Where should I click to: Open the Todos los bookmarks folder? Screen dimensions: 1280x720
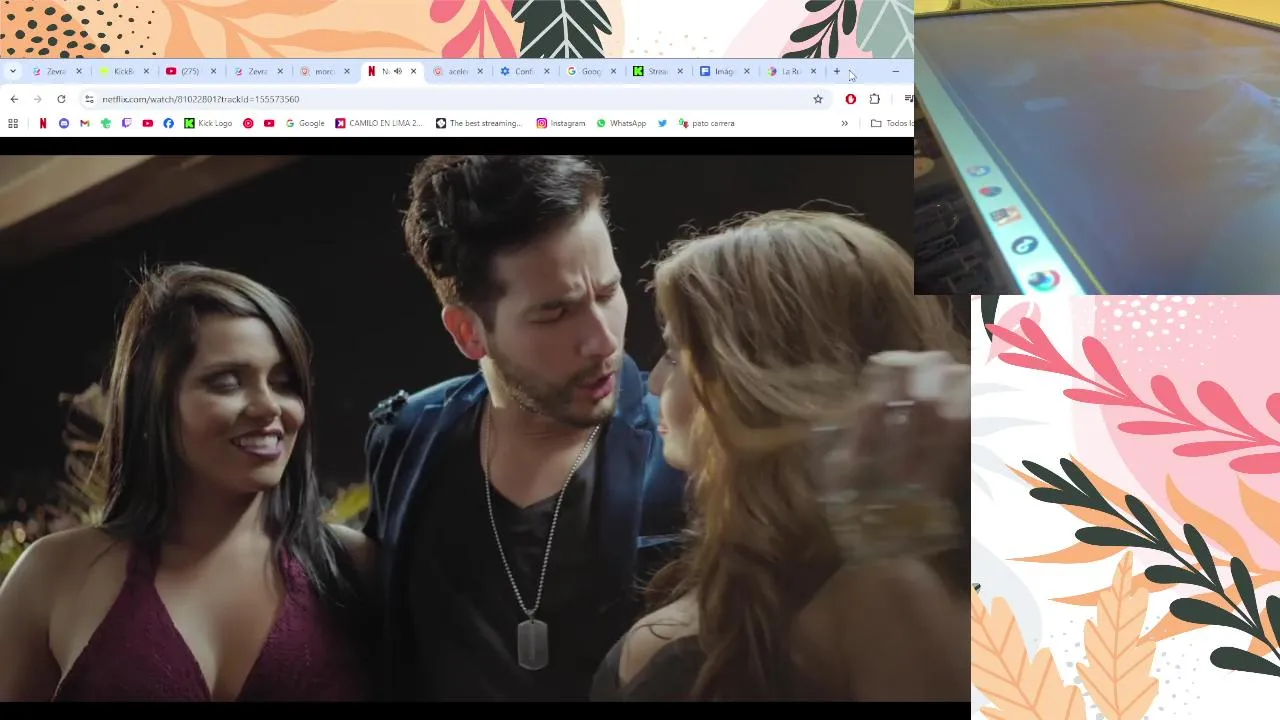click(892, 123)
